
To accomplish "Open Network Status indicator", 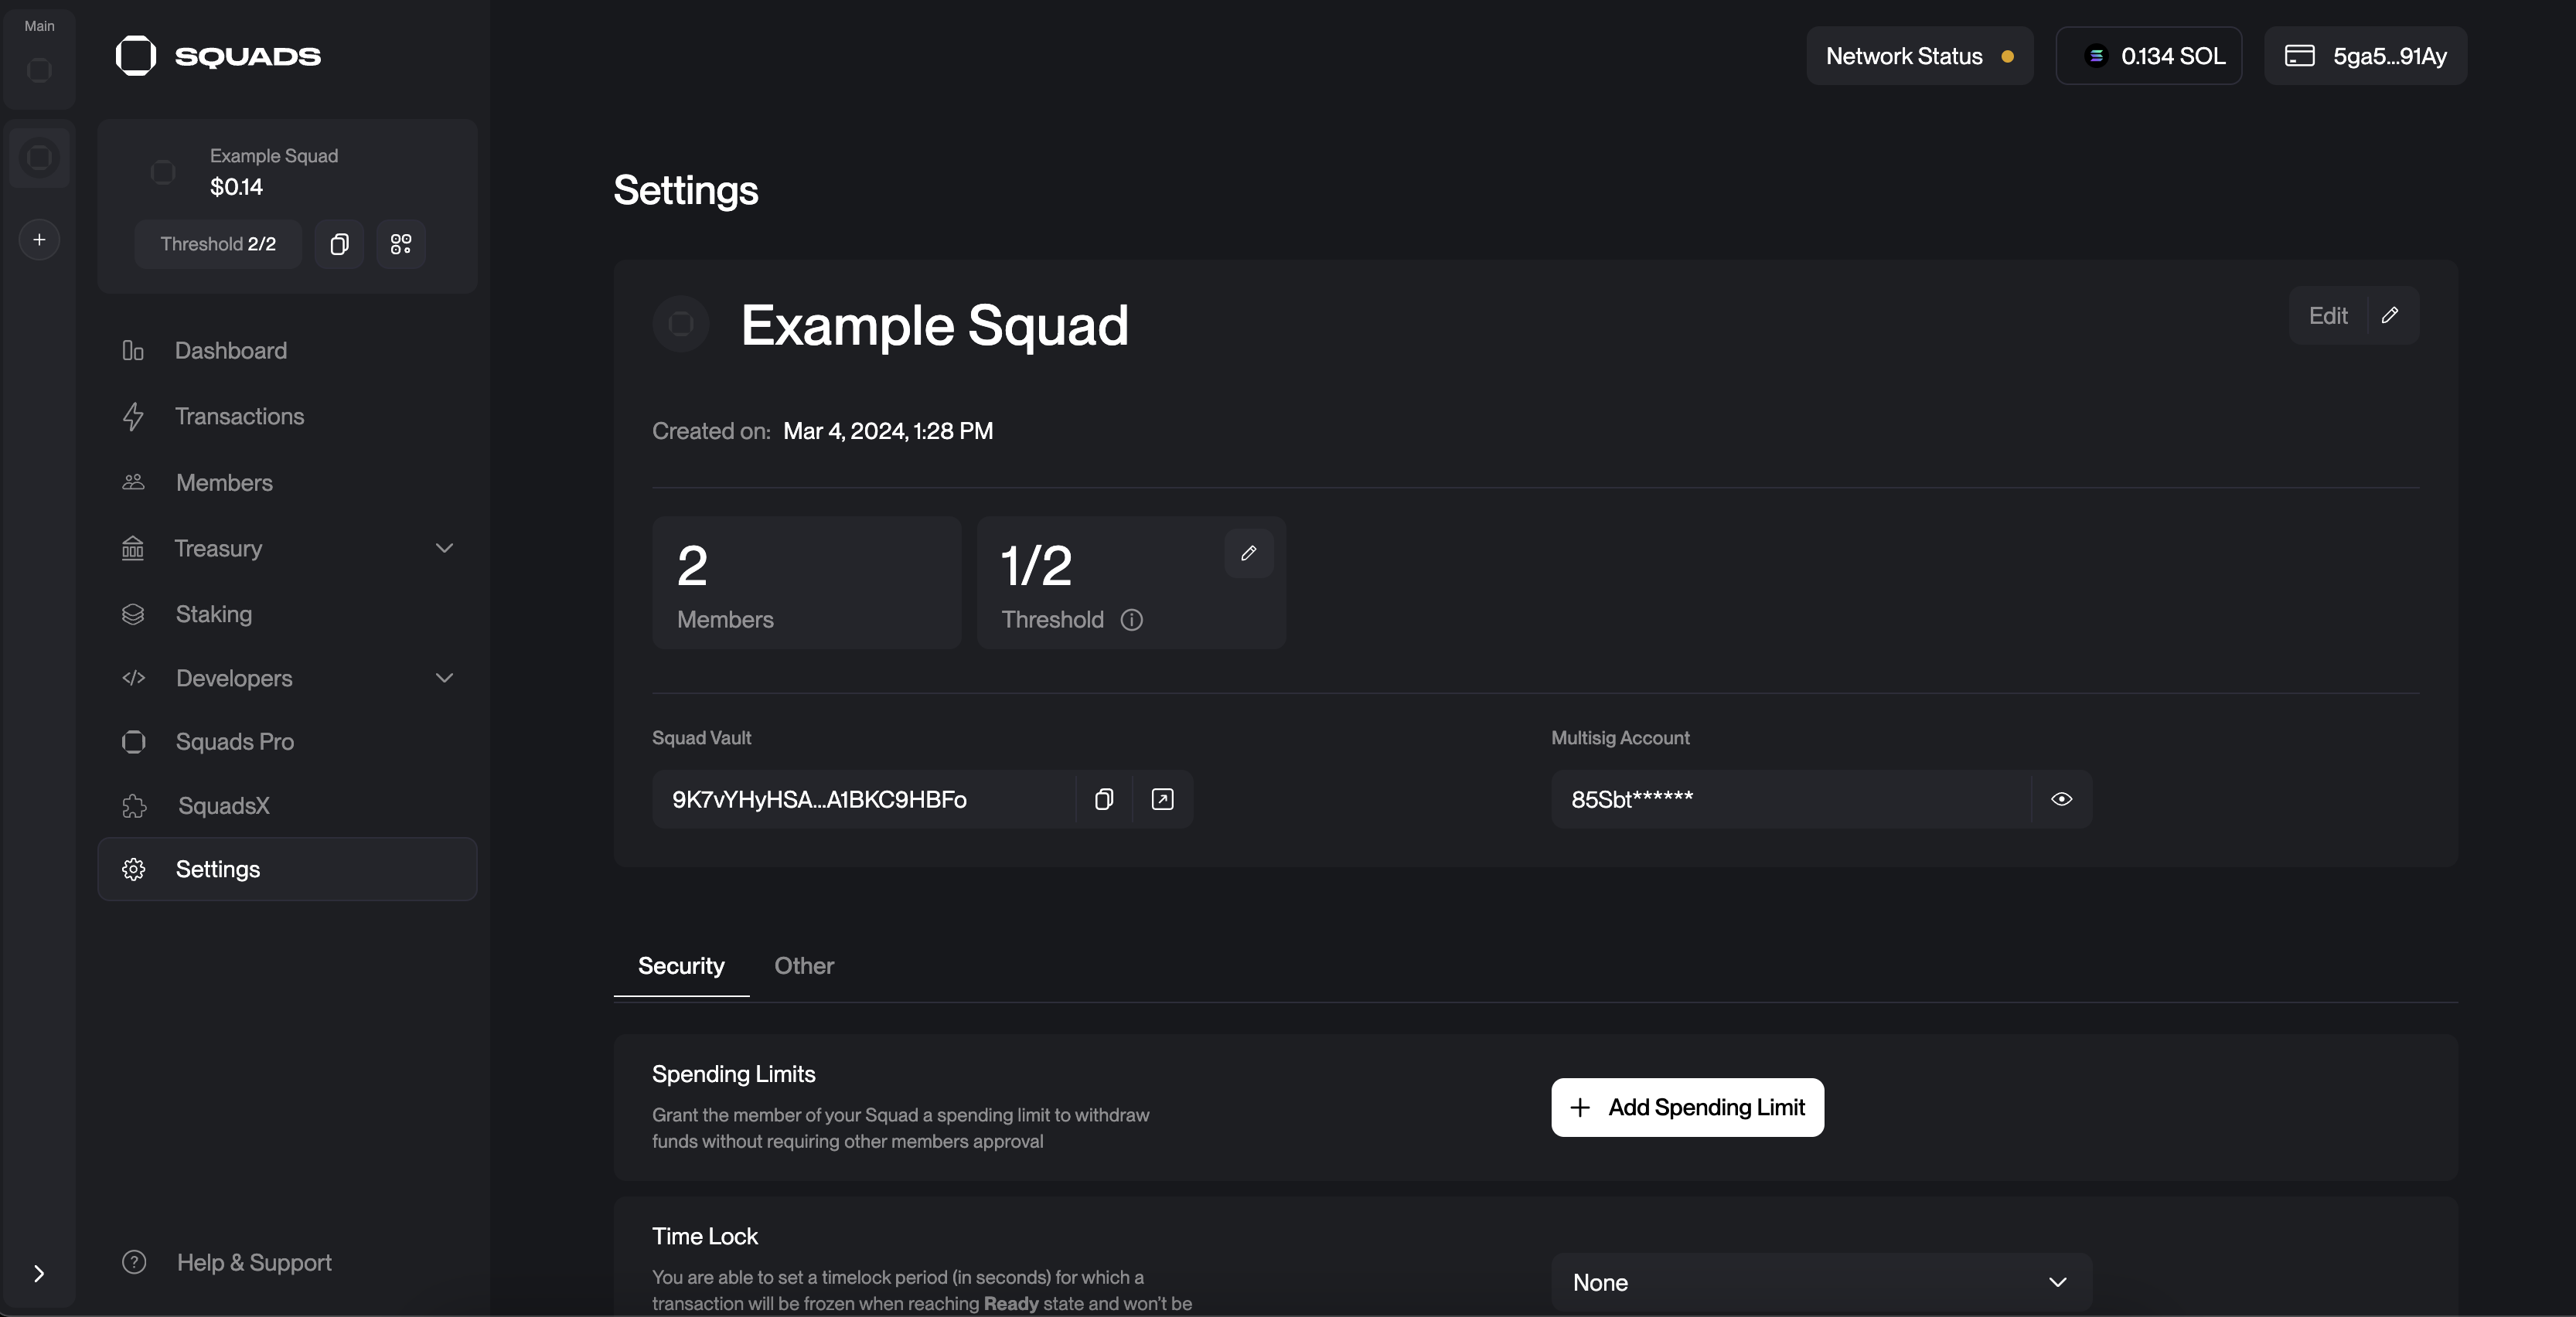I will point(1918,56).
